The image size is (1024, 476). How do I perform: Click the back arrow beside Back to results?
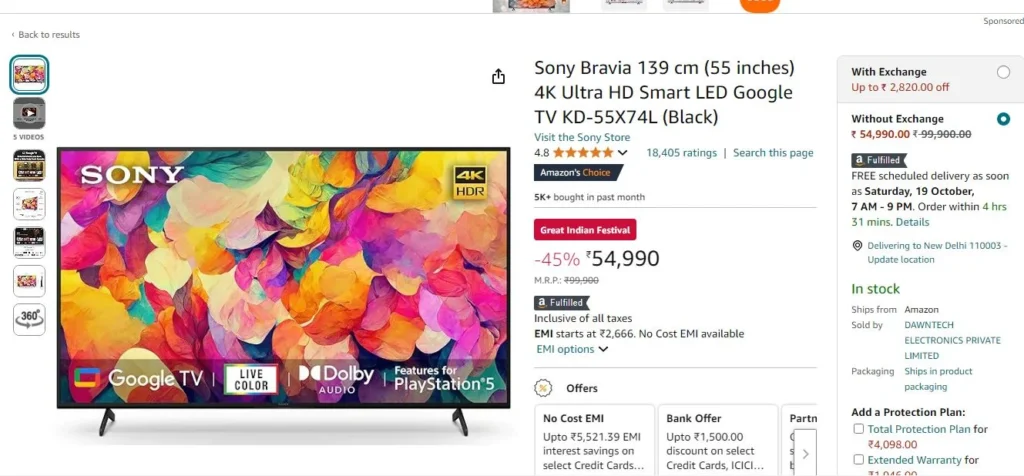click(x=13, y=35)
